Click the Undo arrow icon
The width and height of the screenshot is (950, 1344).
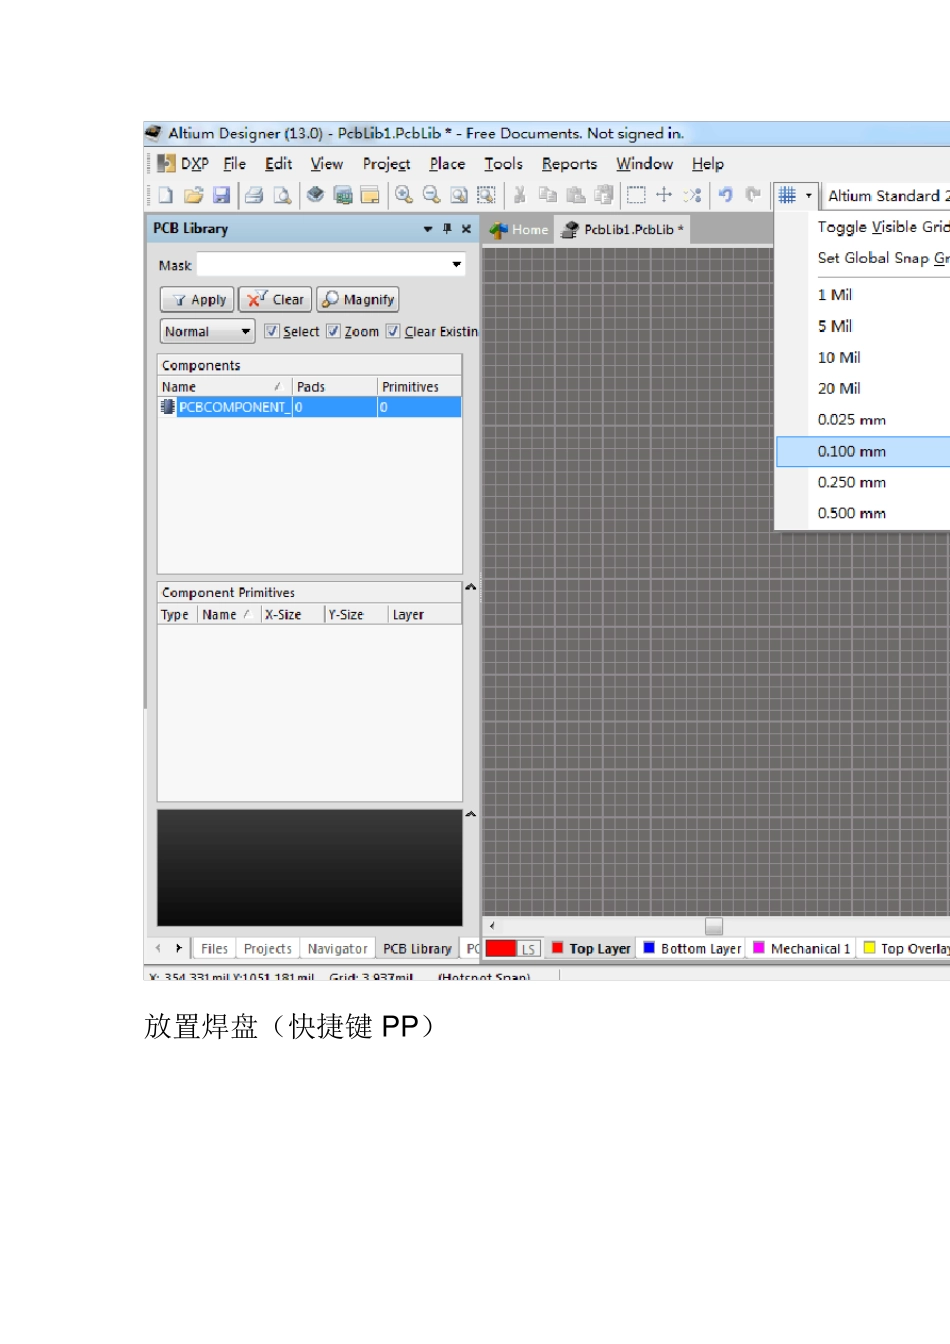point(726,195)
